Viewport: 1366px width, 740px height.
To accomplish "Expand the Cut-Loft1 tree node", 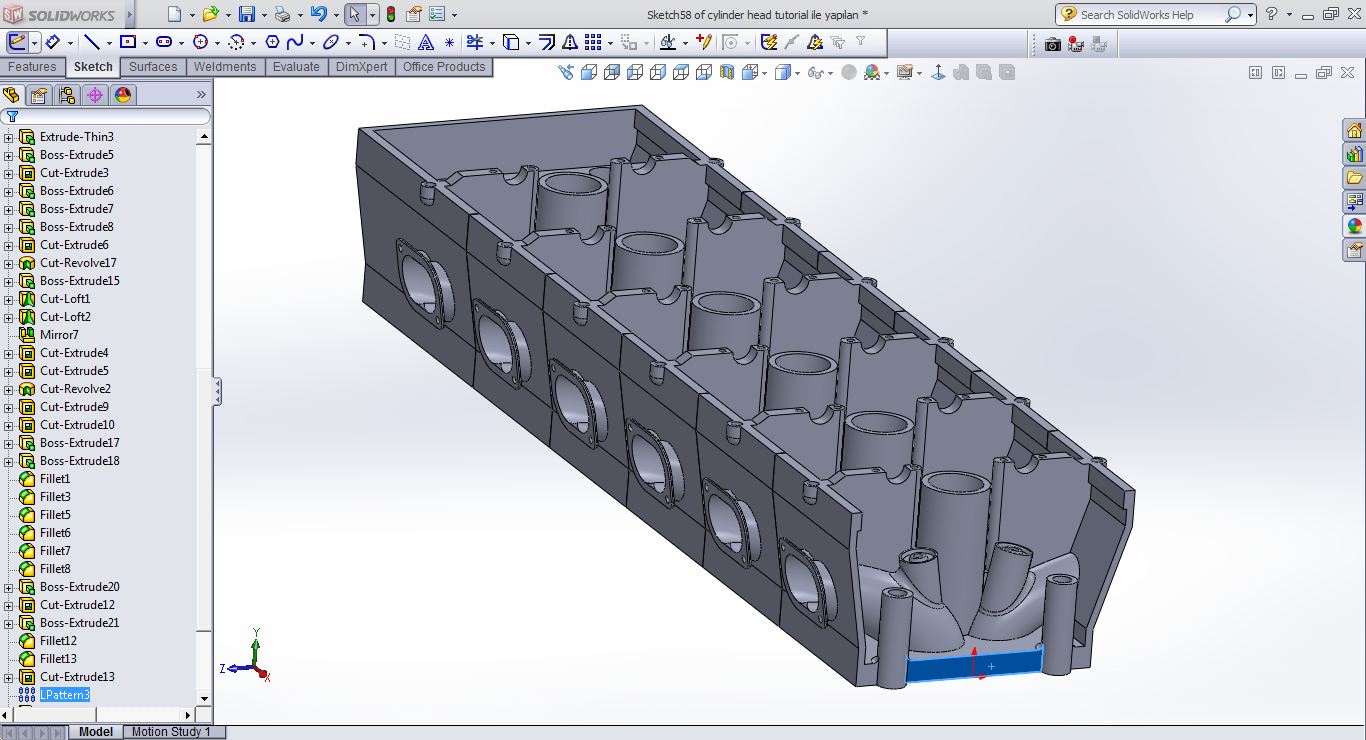I will [9, 299].
